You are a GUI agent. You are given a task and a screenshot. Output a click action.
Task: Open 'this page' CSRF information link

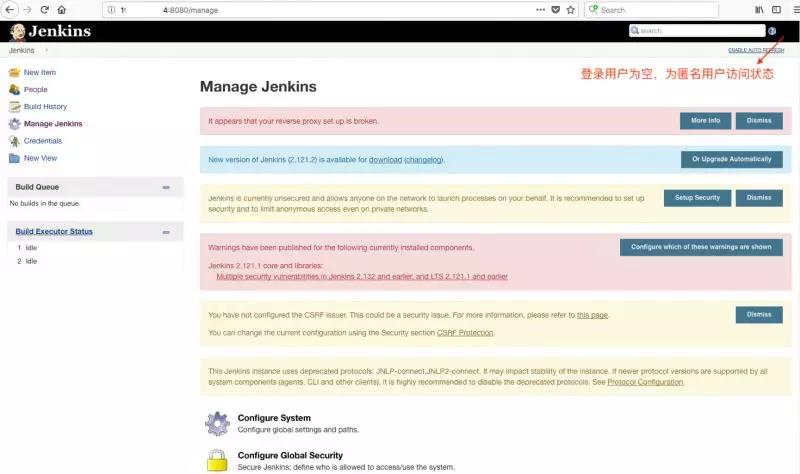coord(592,315)
